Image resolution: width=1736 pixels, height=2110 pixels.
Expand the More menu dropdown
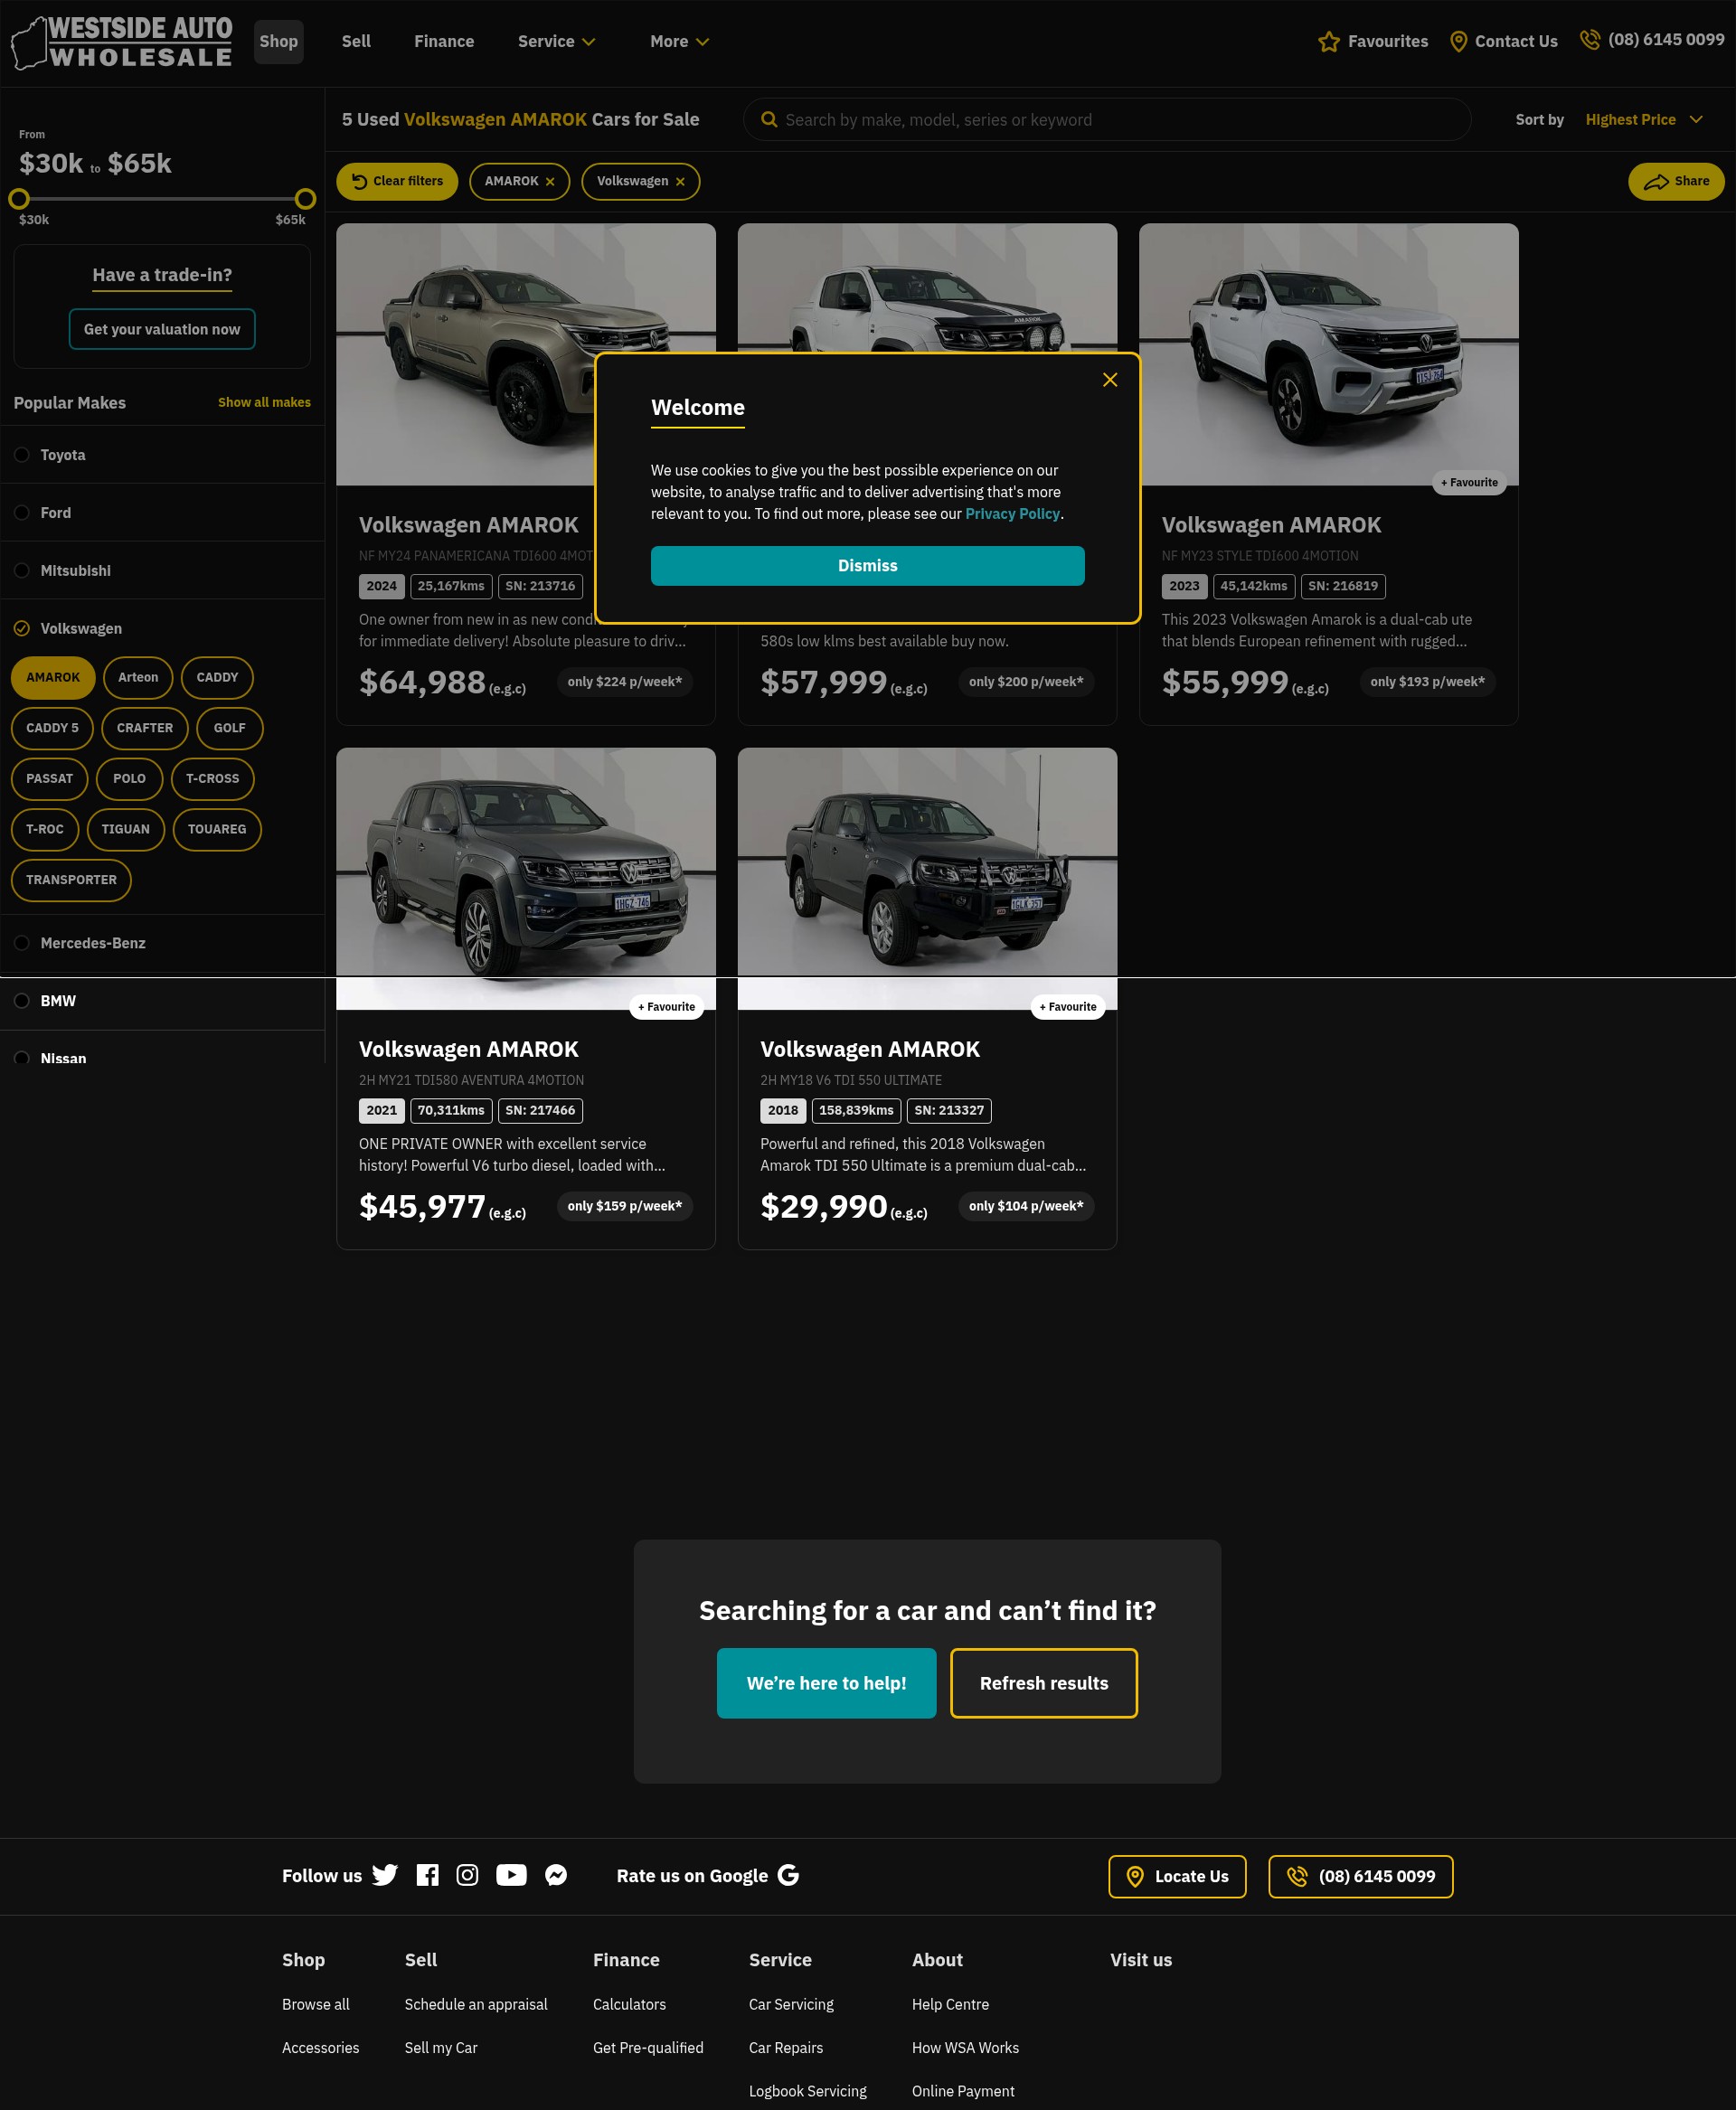coord(679,42)
